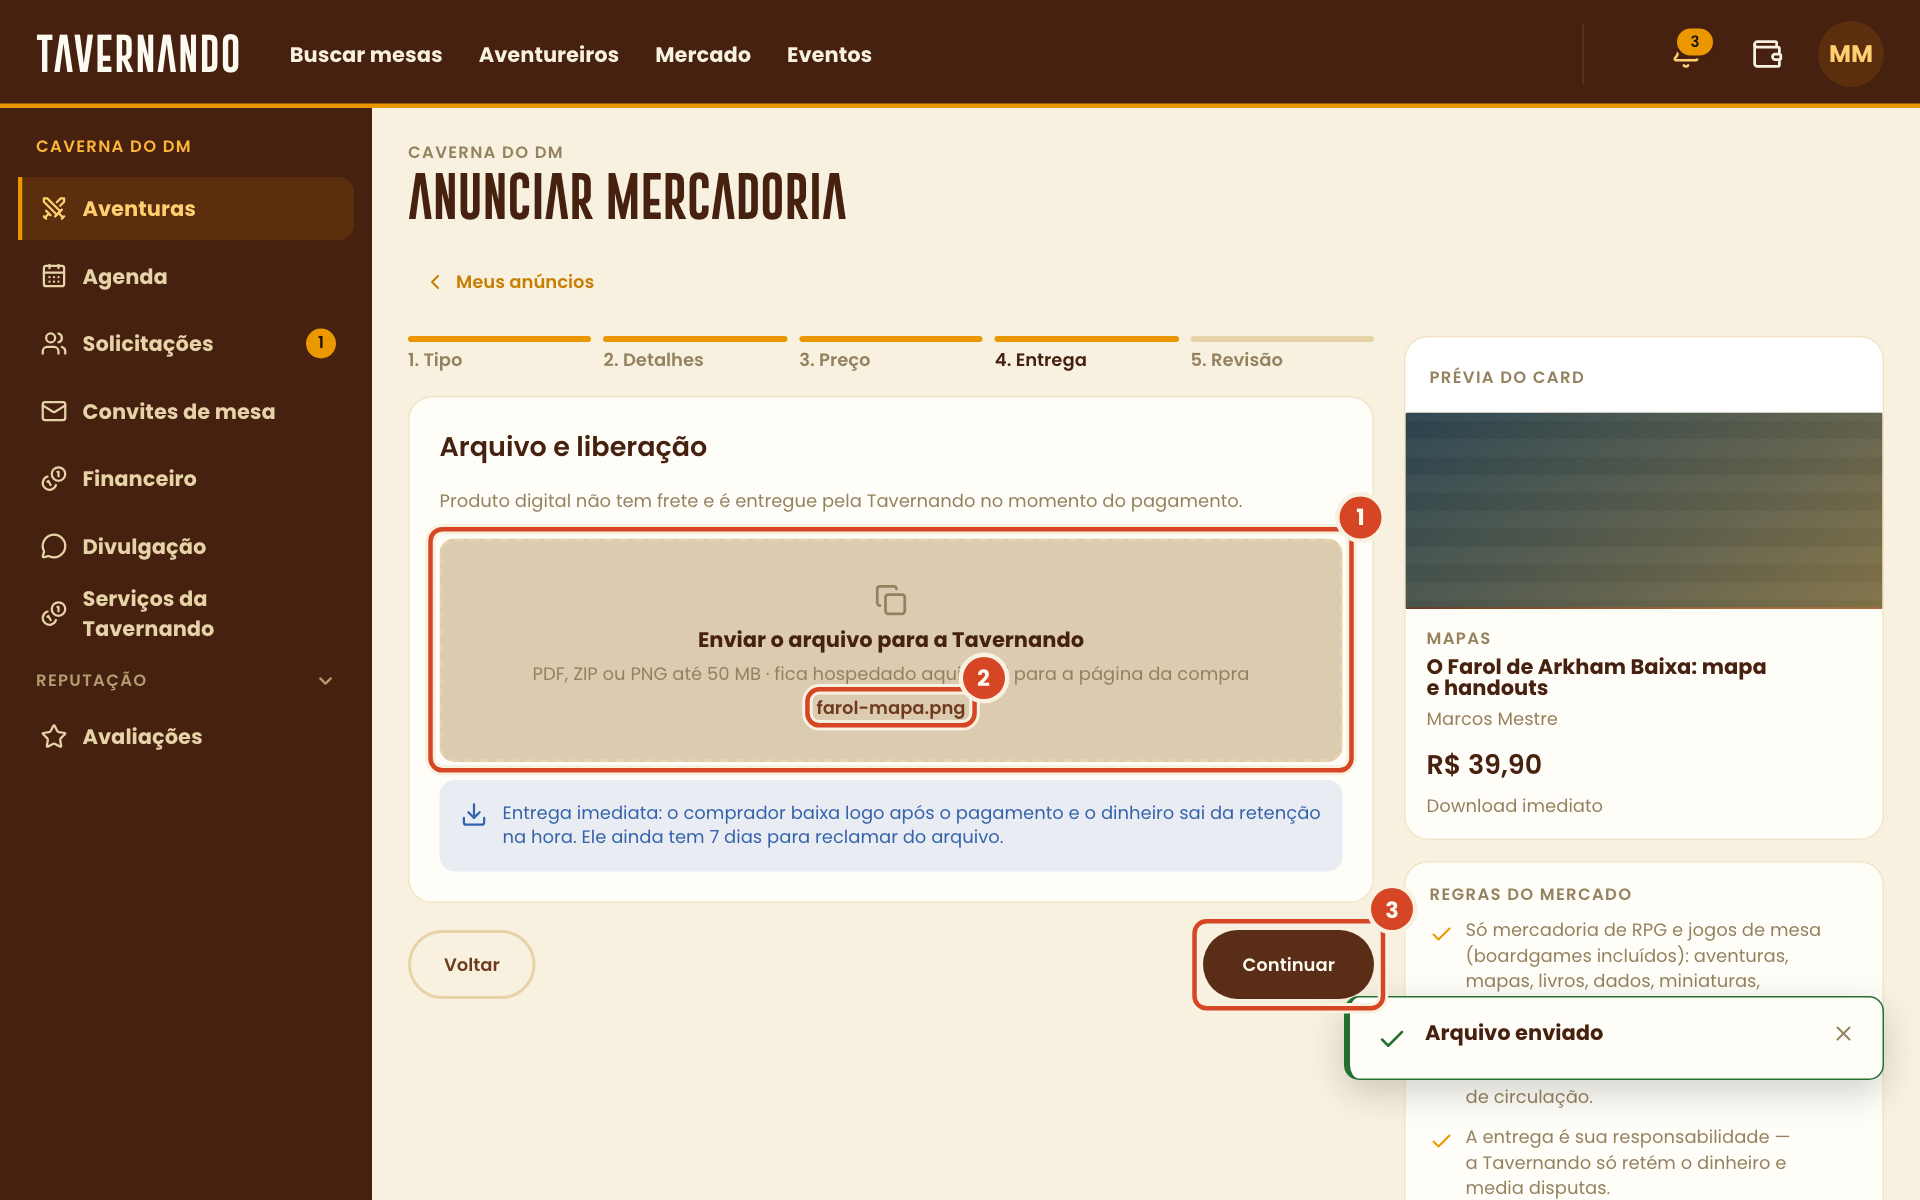Click the card title O Farol de Arkham Baixa

point(1596,677)
